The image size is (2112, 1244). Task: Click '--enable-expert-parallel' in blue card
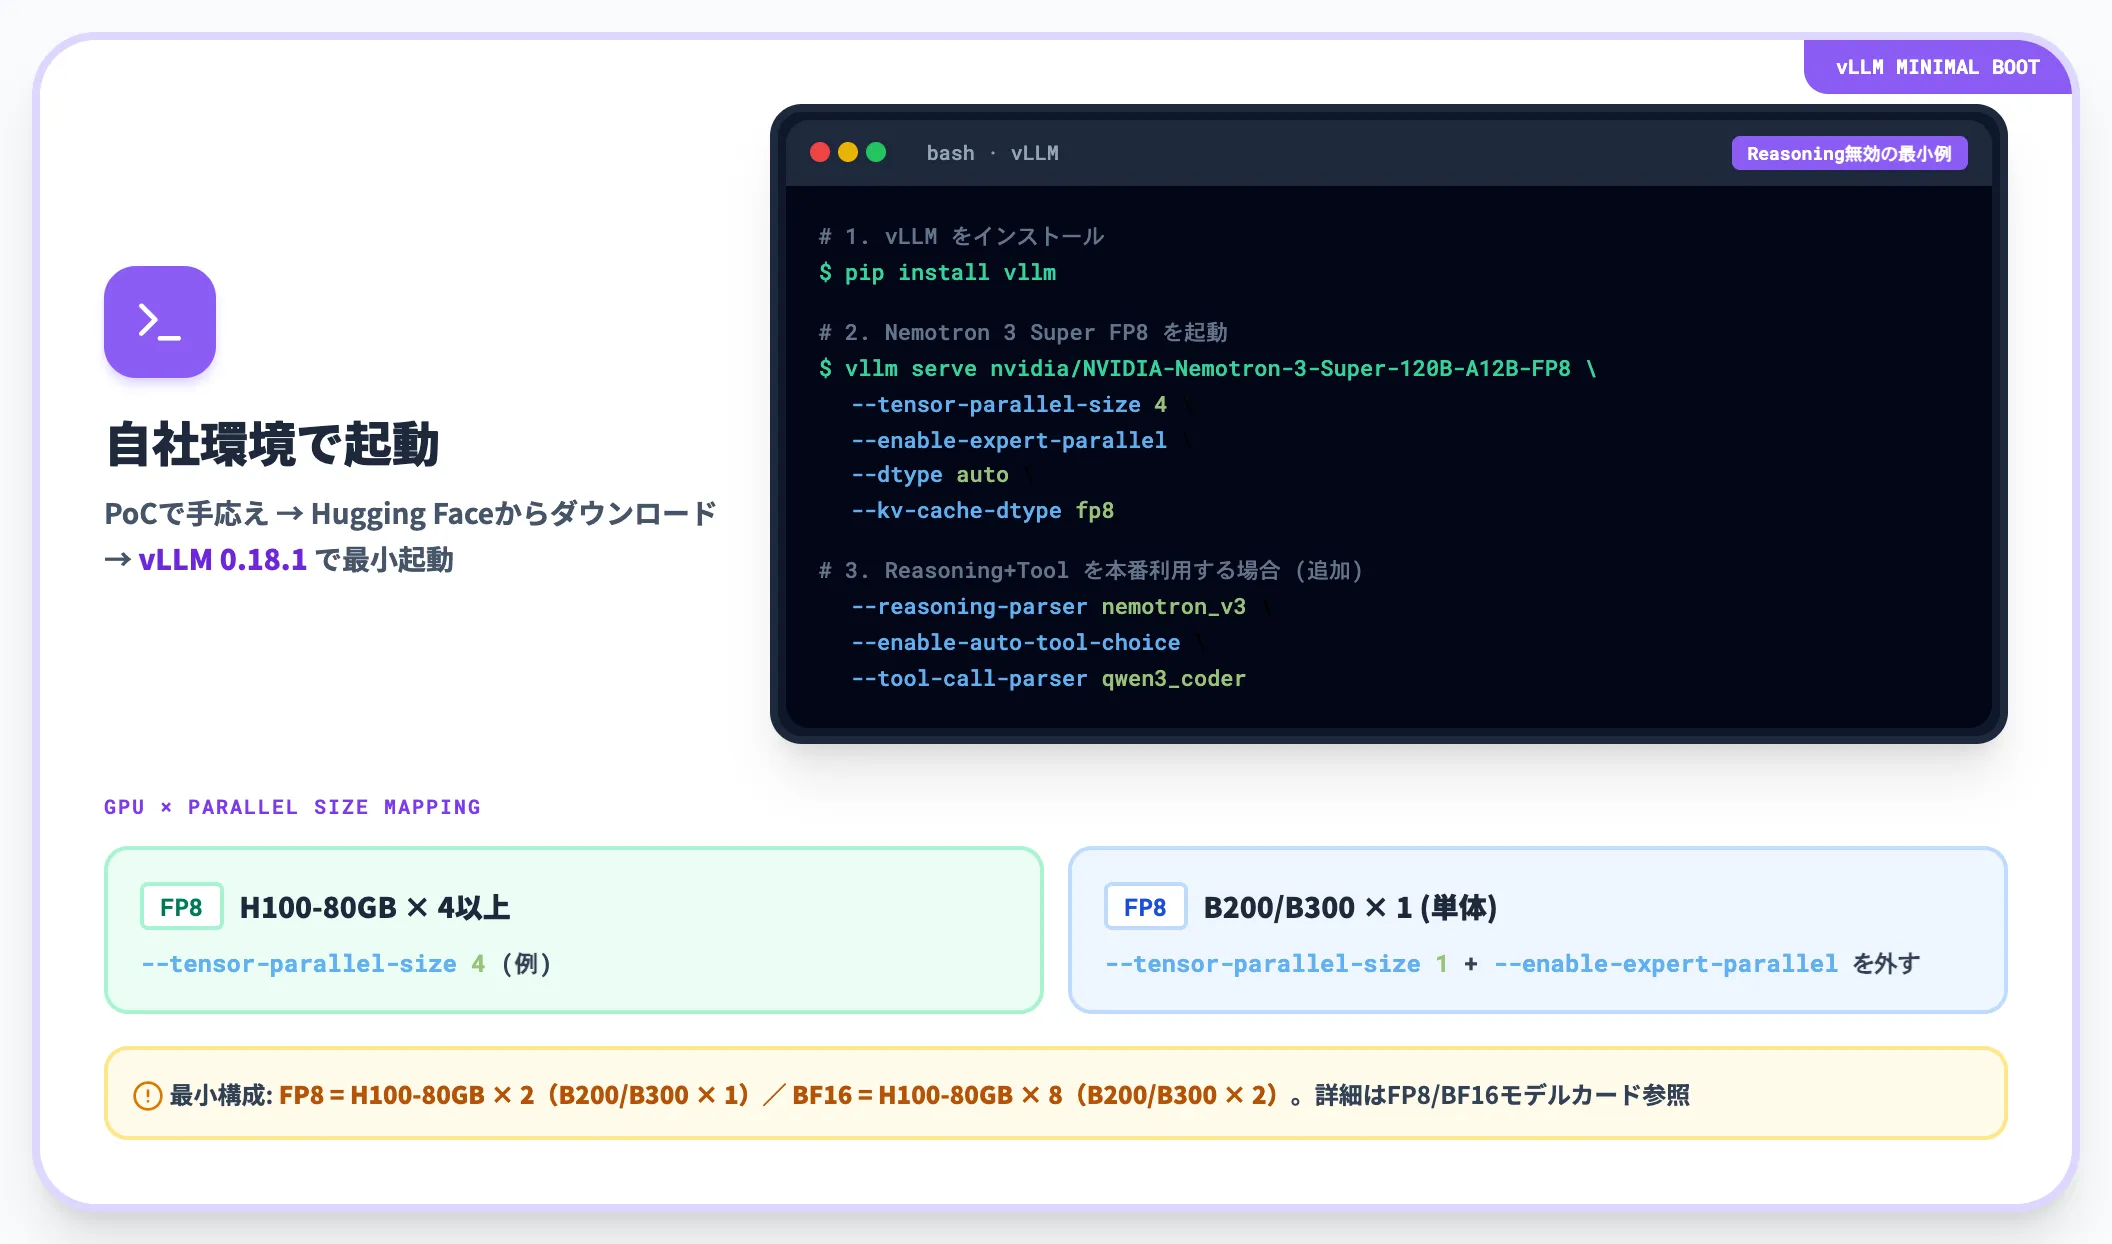tap(1666, 963)
